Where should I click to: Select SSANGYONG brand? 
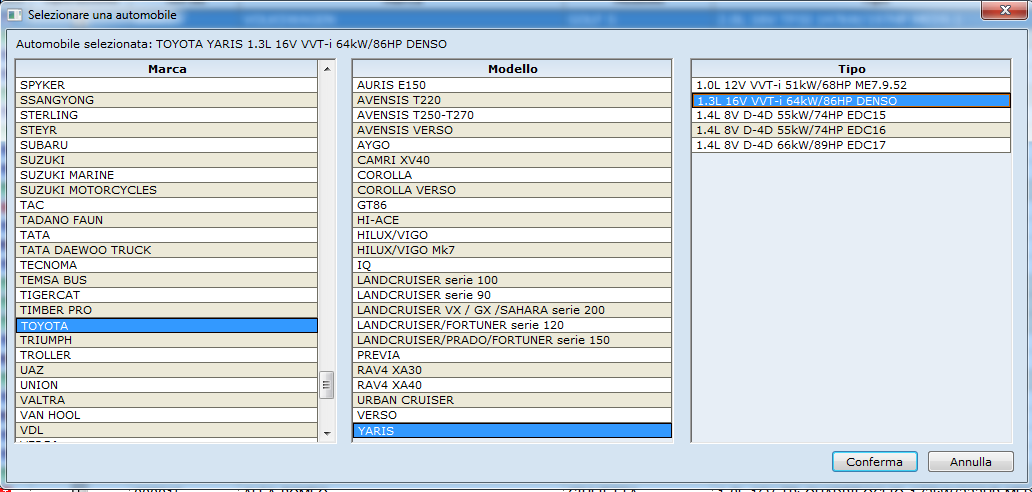(167, 100)
